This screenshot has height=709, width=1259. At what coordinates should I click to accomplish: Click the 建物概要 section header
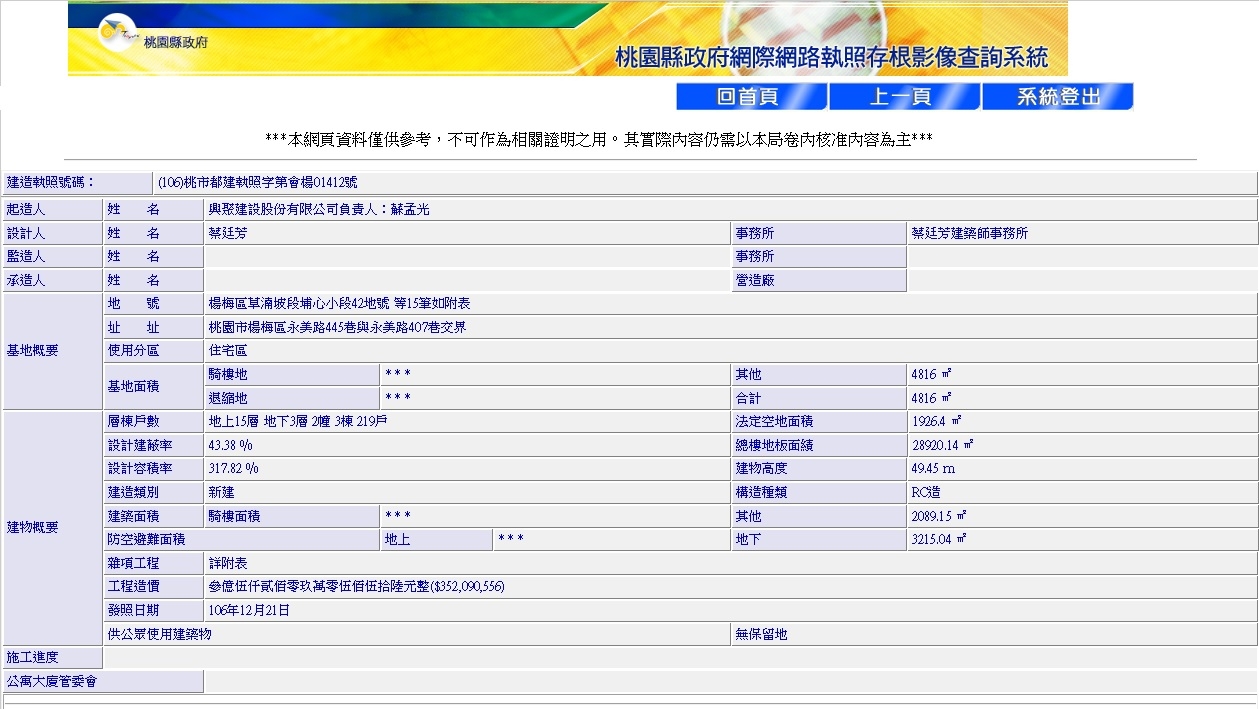(52, 527)
